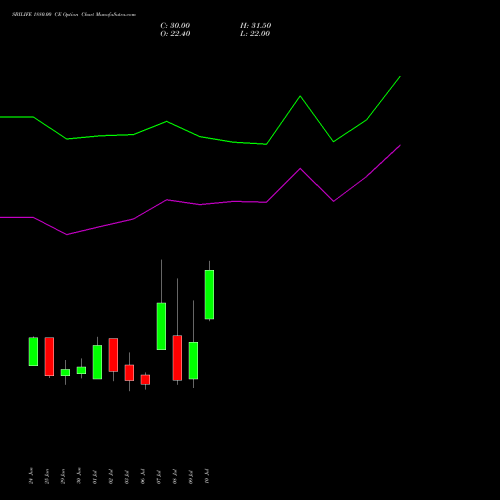The width and height of the screenshot is (500, 500).
Task: Click the close value C: 30.00
Action: point(175,26)
